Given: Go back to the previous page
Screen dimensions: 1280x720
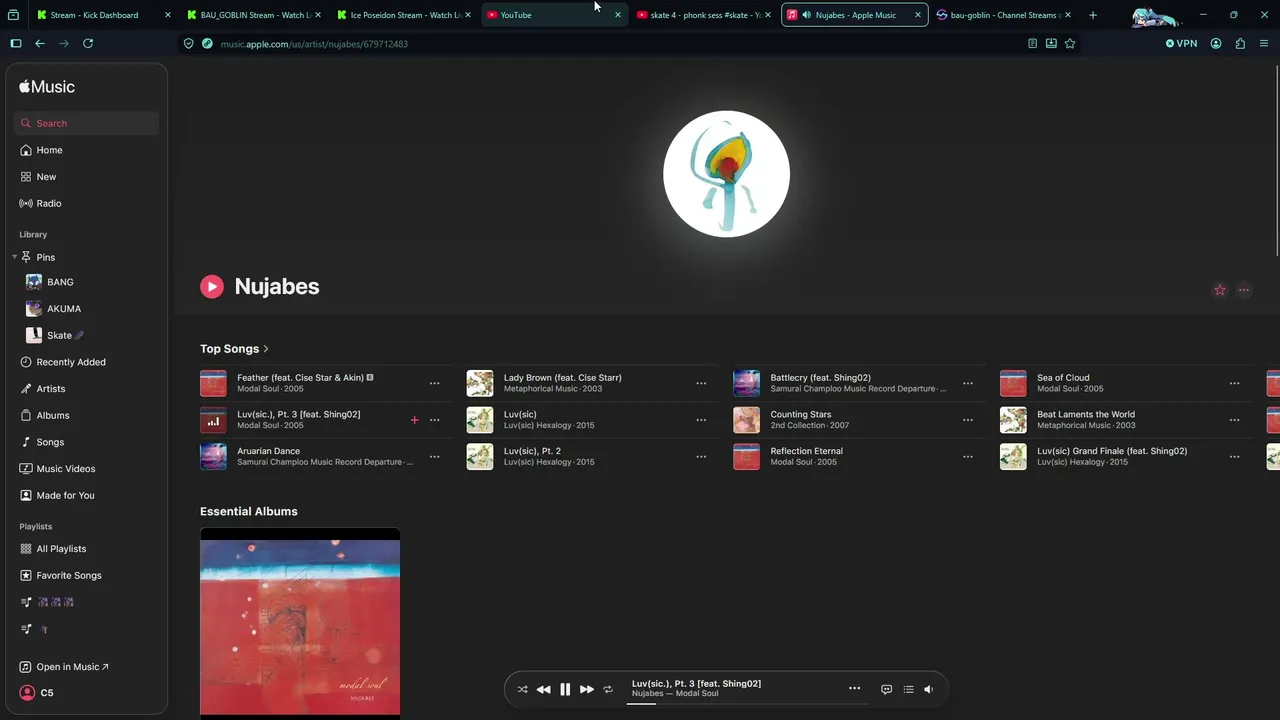Looking at the screenshot, I should pos(40,44).
